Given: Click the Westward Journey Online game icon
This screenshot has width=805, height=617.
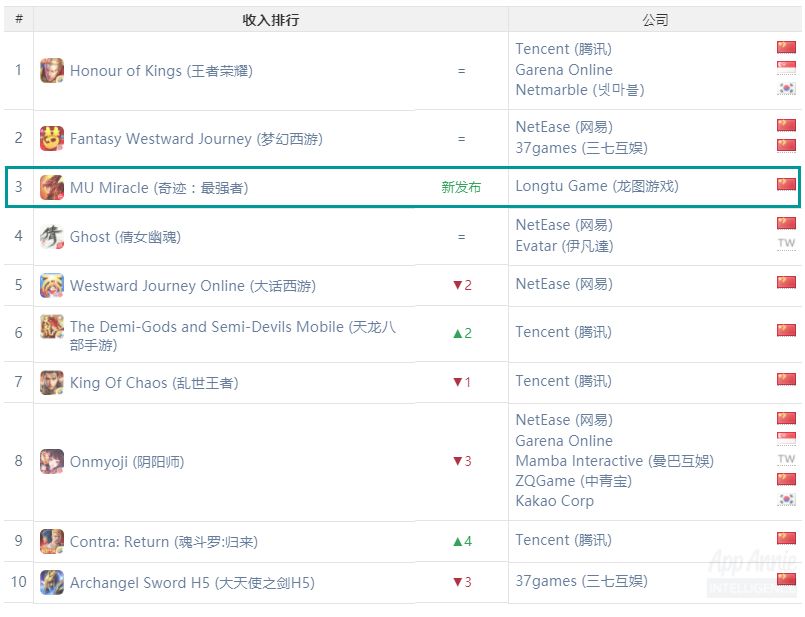Looking at the screenshot, I should [51, 286].
